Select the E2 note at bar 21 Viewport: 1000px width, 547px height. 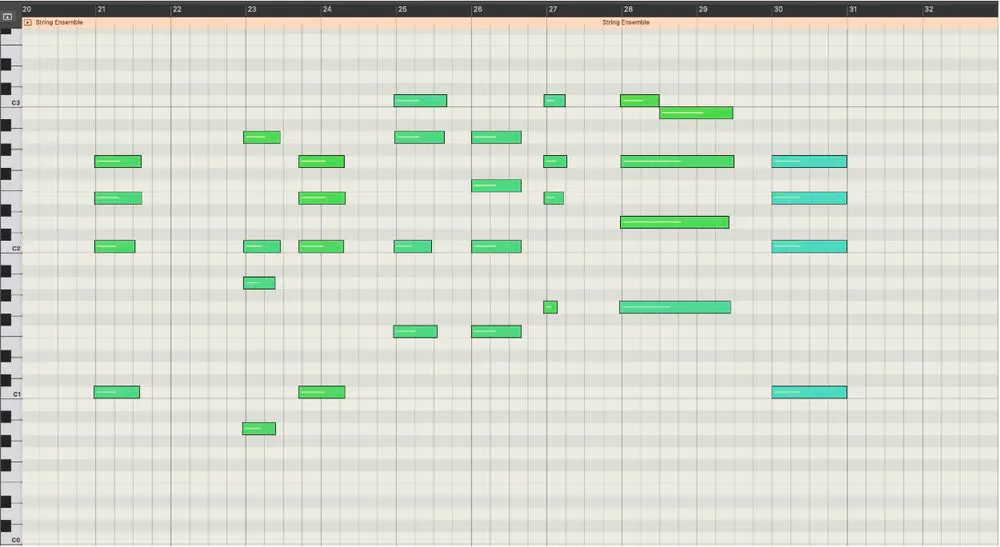[118, 198]
